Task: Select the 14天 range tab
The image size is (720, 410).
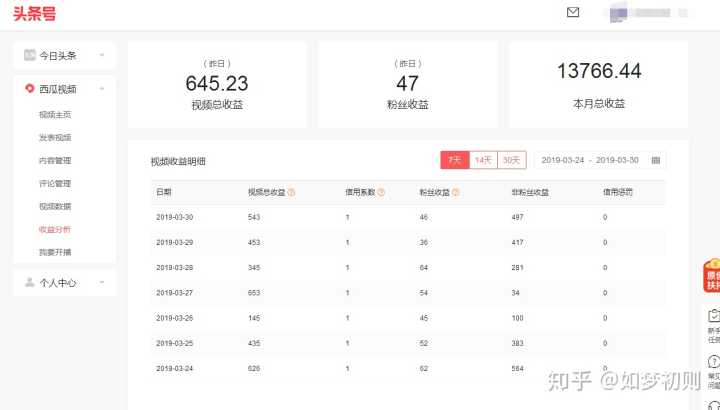Action: pos(483,160)
